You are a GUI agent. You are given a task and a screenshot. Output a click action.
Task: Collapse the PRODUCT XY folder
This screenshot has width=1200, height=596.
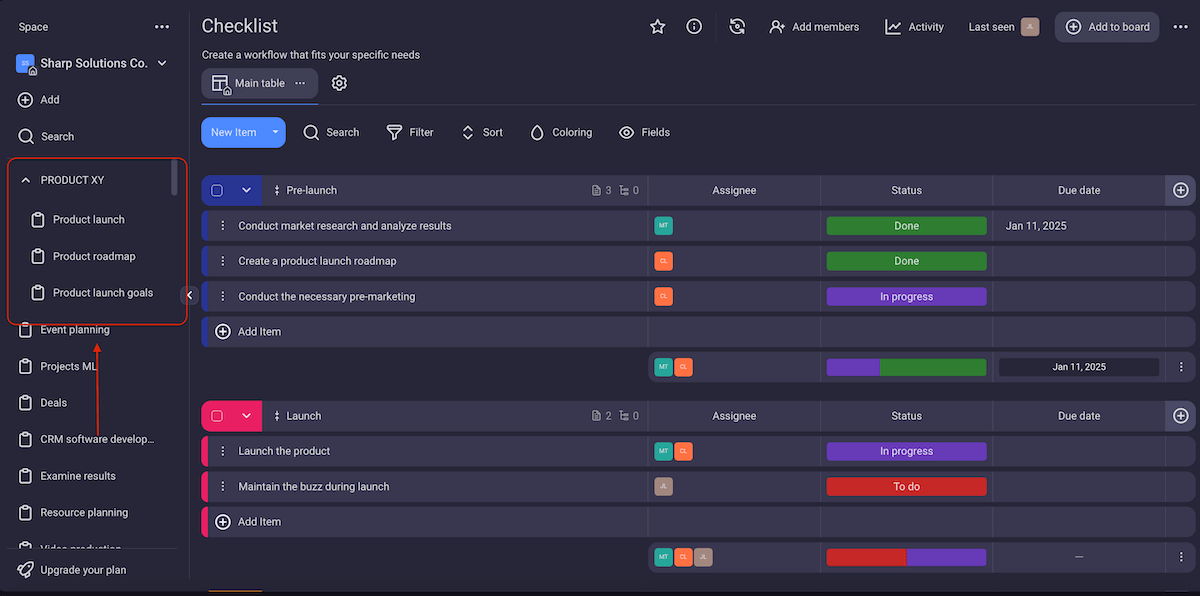coord(25,180)
